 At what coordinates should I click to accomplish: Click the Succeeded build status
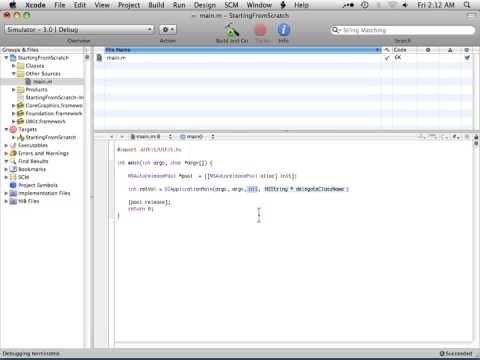click(x=456, y=353)
